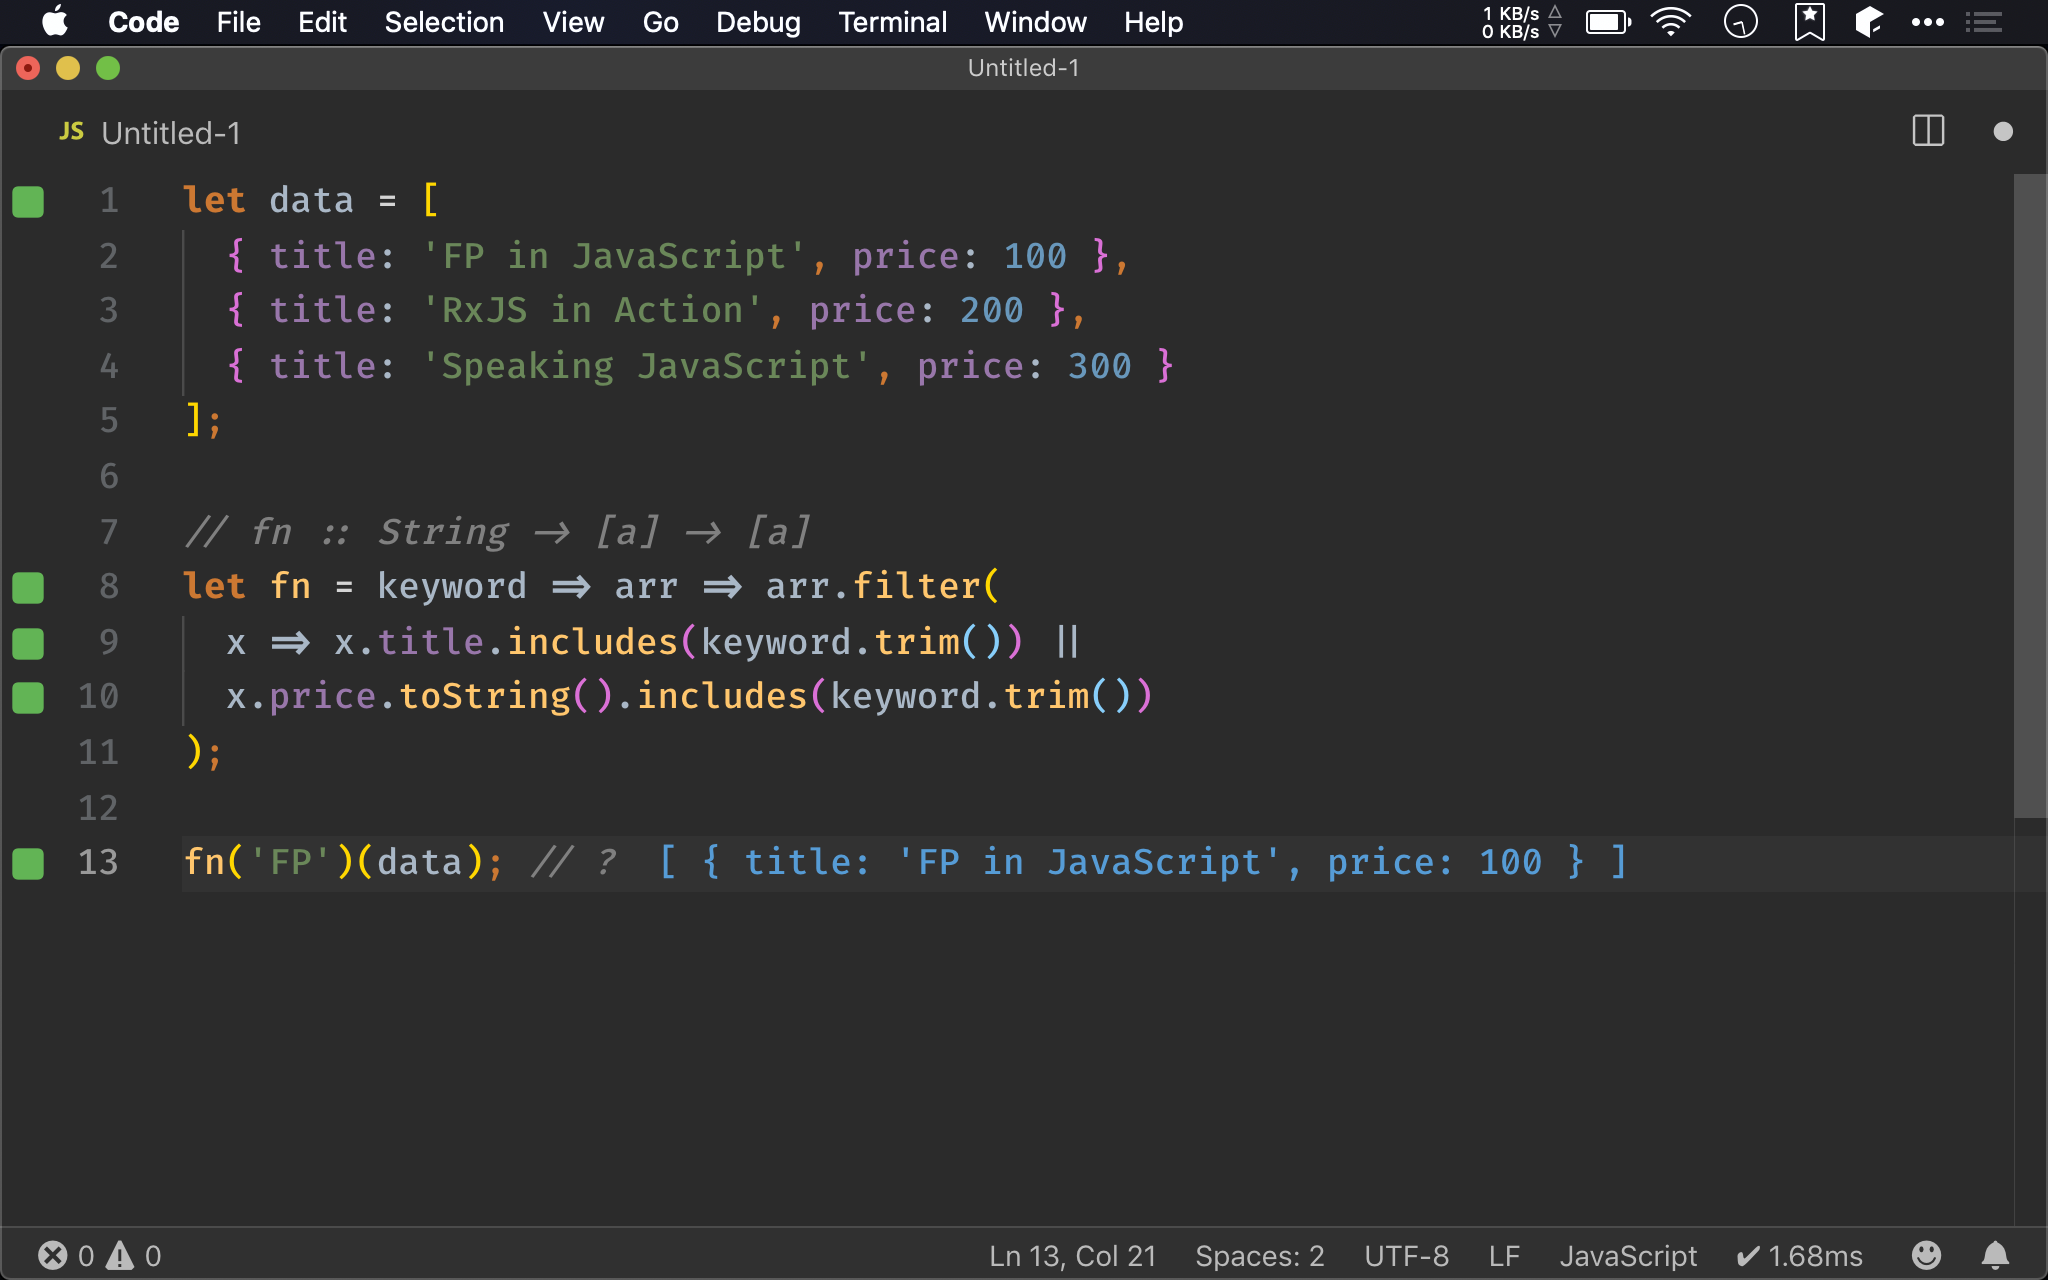Click the smiley feedback icon
2048x1280 pixels.
pos(1926,1255)
